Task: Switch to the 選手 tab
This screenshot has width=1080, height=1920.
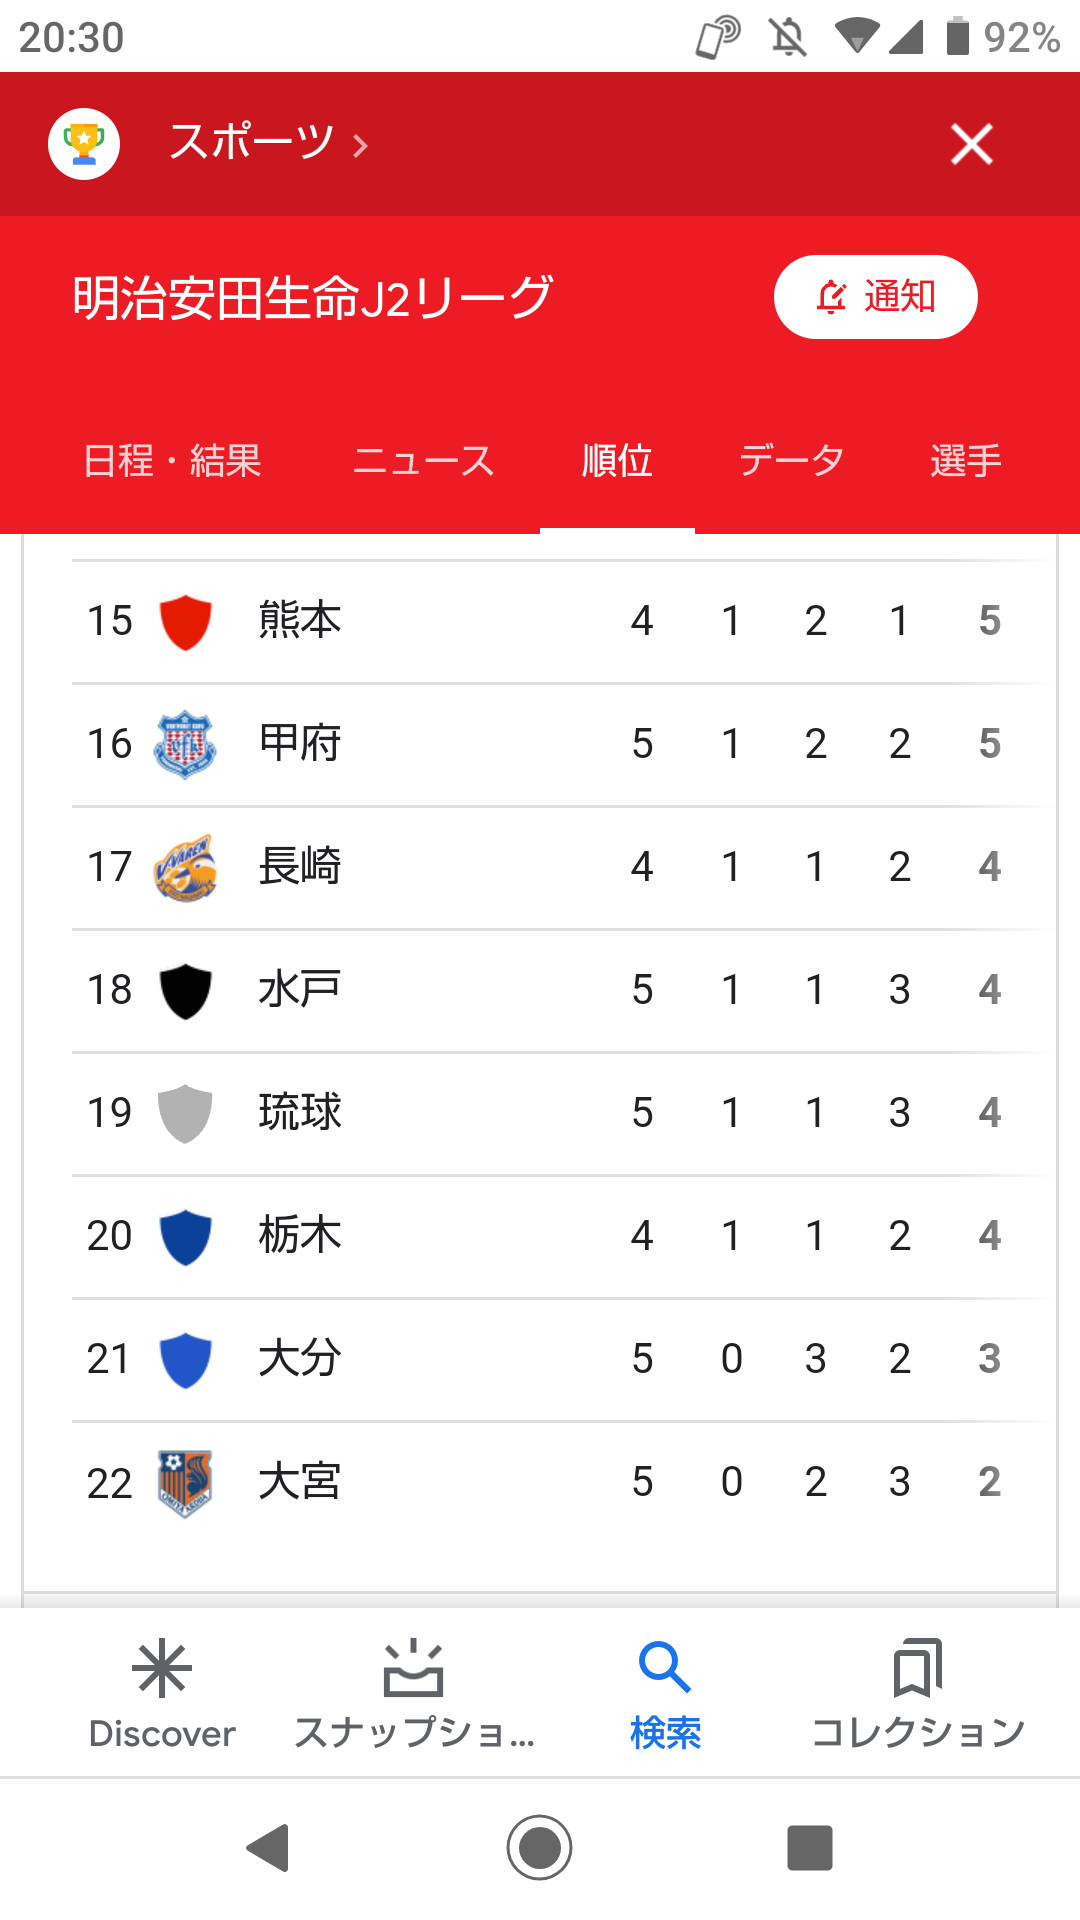Action: [x=965, y=461]
